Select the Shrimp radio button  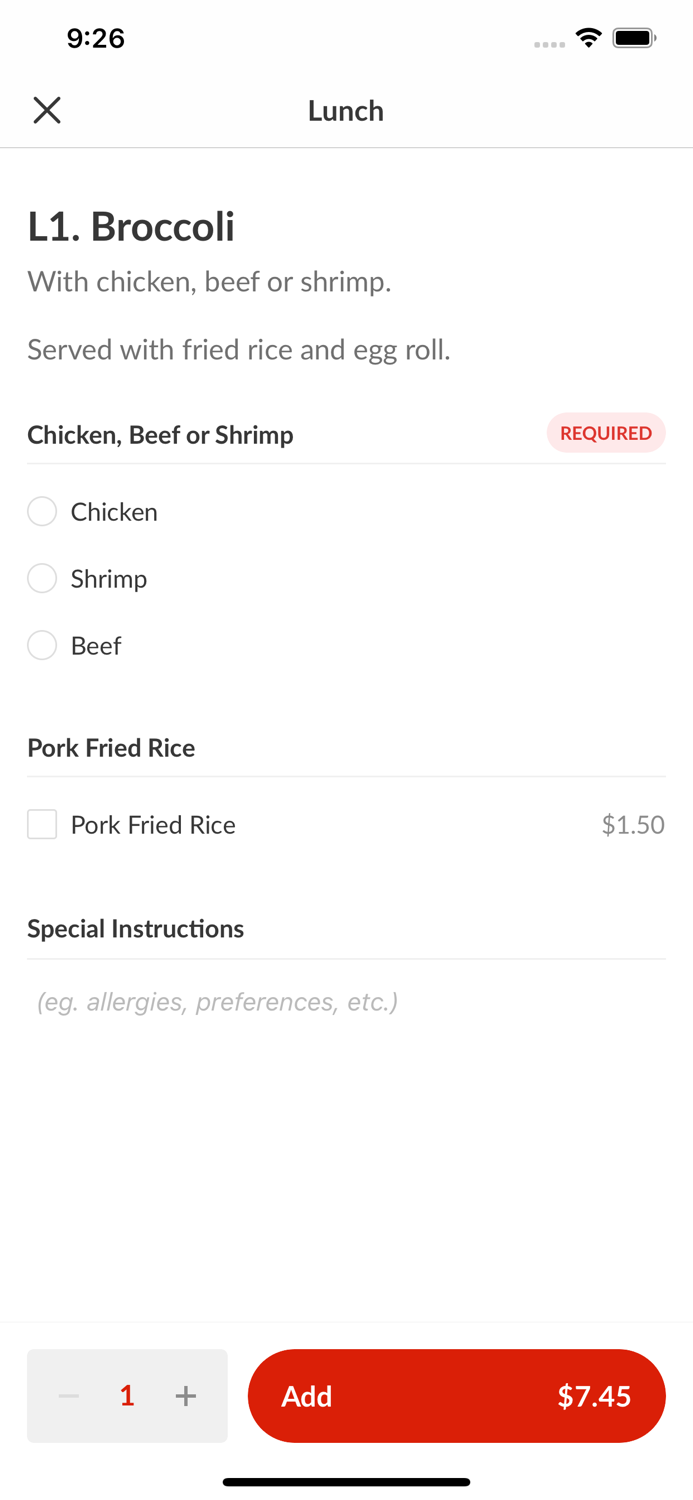coord(42,579)
